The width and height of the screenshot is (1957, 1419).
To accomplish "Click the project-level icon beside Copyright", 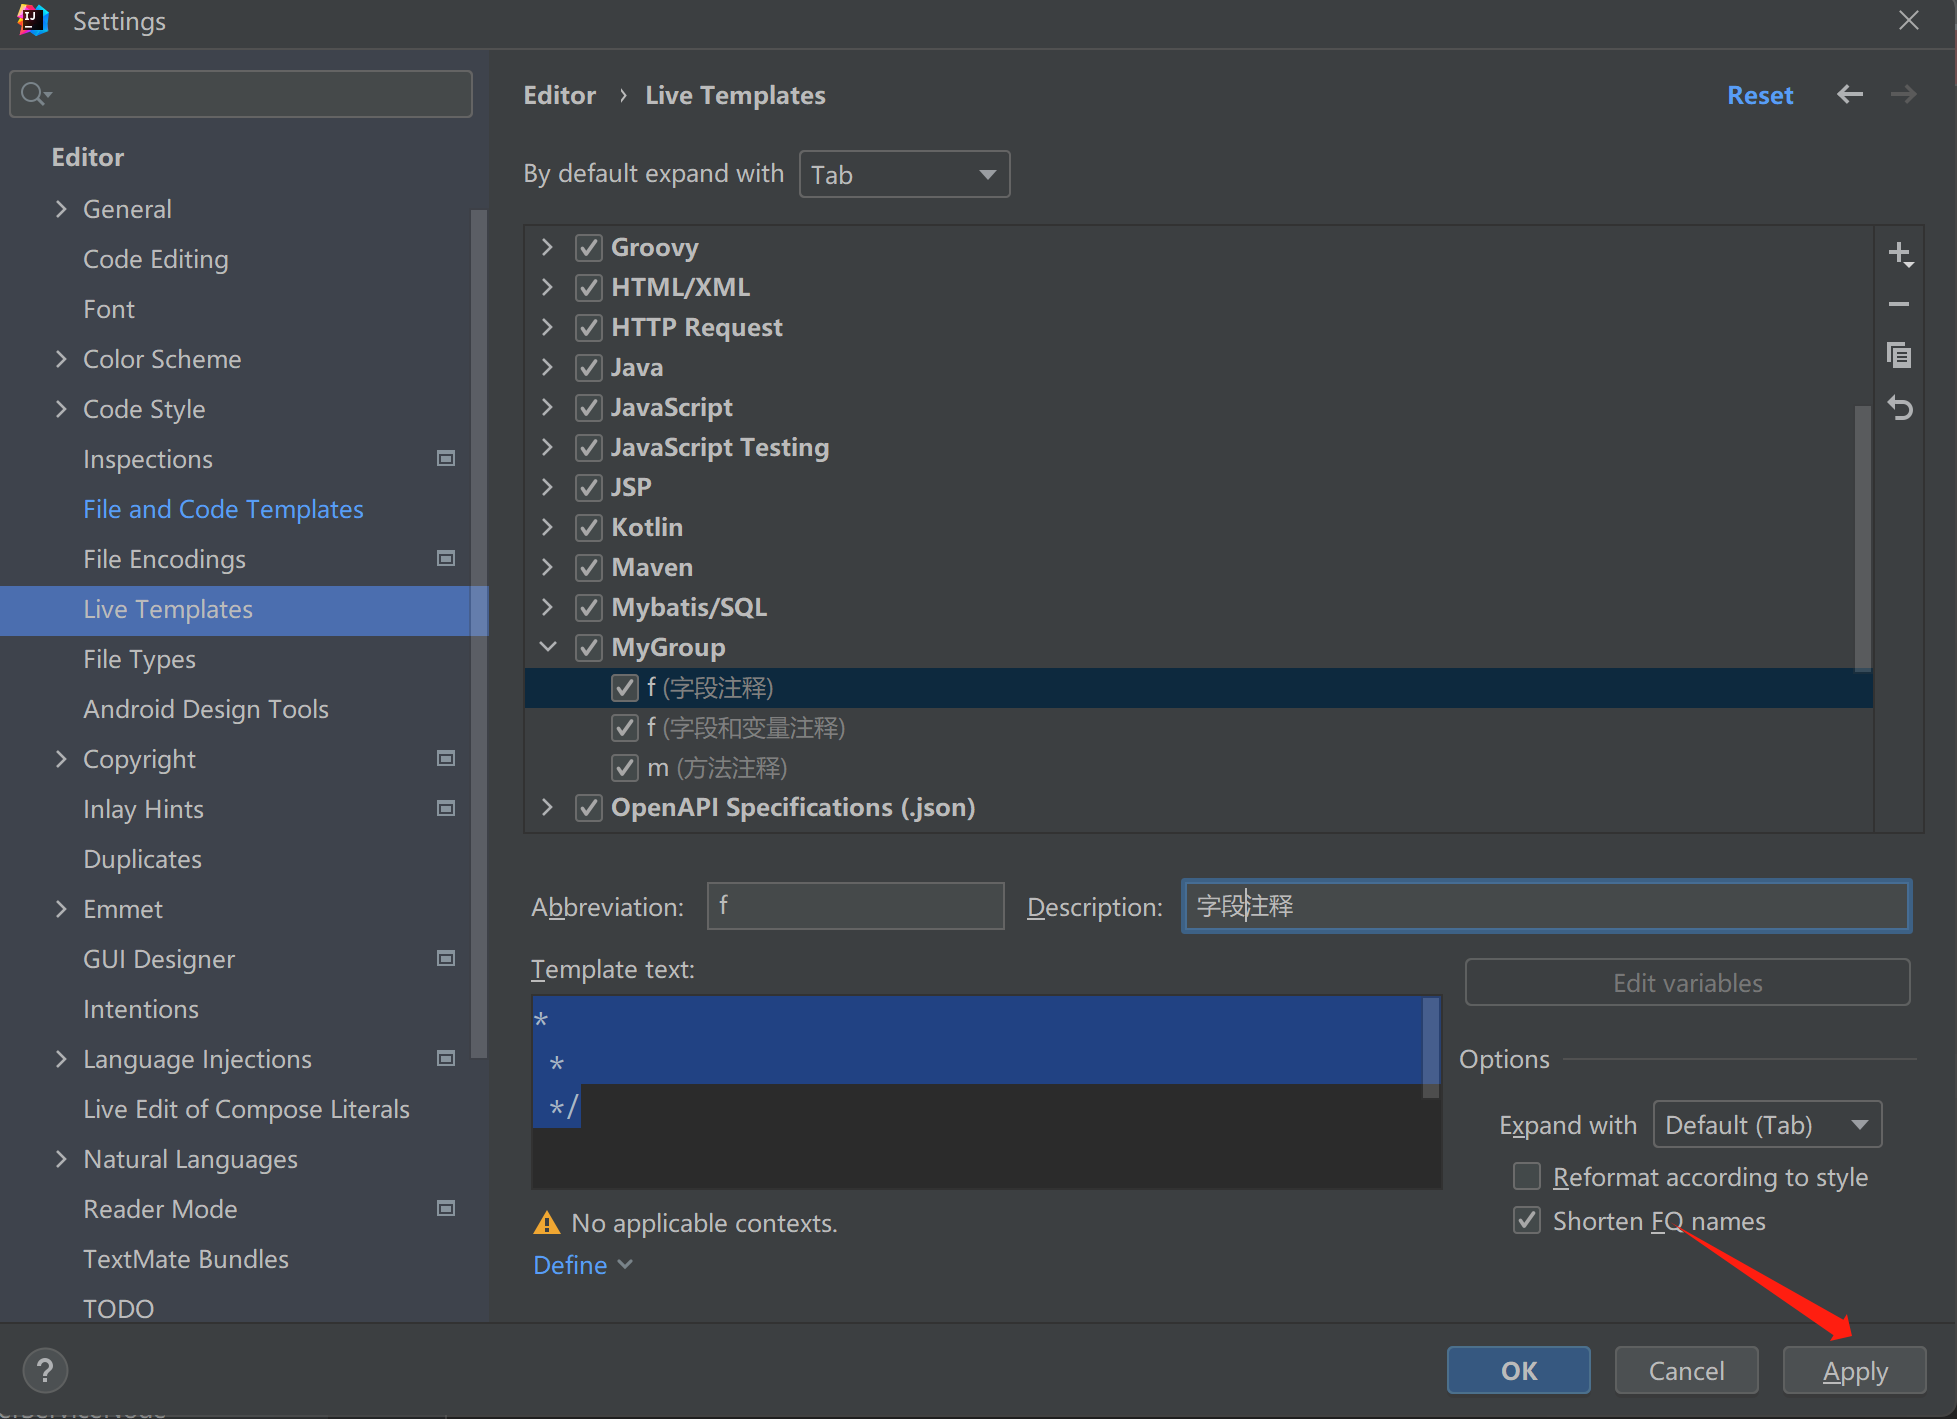I will coord(446,758).
